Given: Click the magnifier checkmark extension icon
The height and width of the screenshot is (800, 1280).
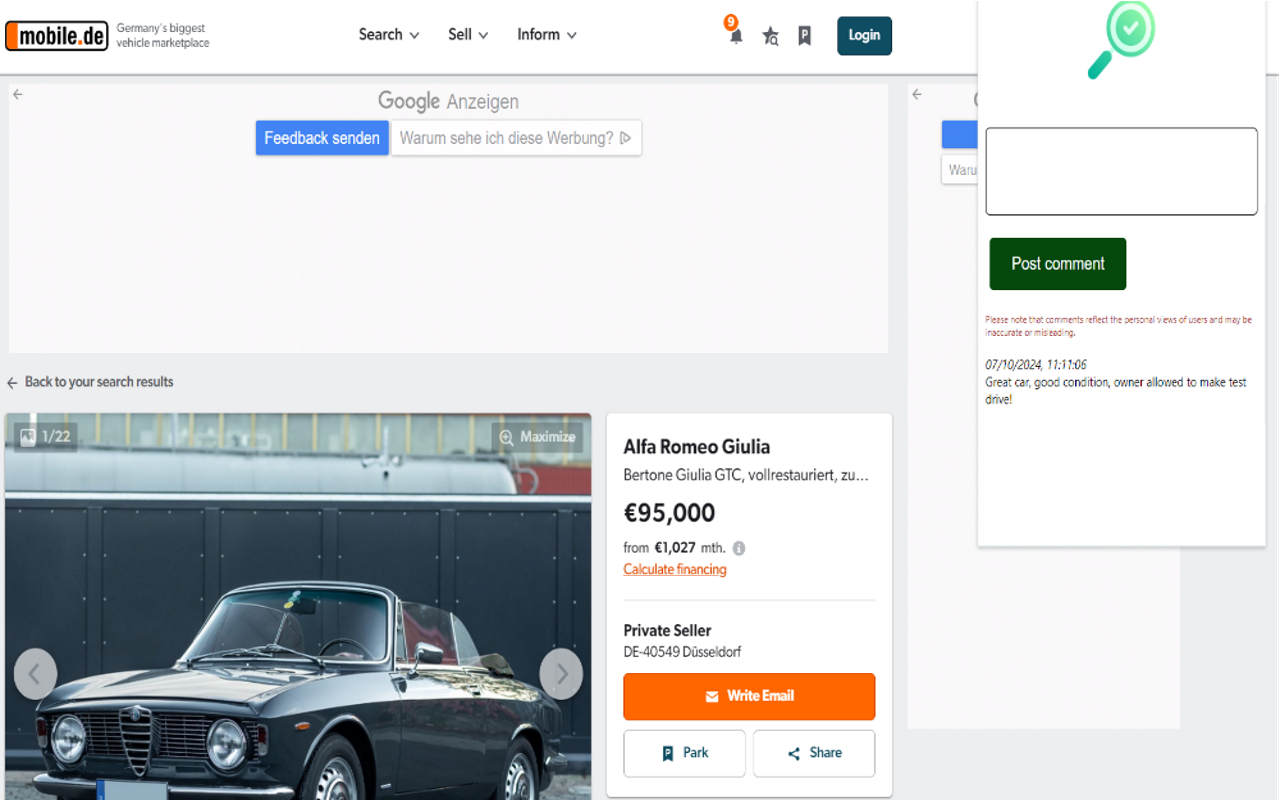Looking at the screenshot, I should pyautogui.click(x=1121, y=40).
